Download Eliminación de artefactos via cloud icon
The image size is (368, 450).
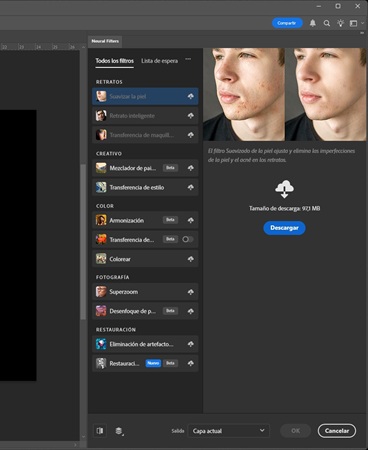coord(190,344)
